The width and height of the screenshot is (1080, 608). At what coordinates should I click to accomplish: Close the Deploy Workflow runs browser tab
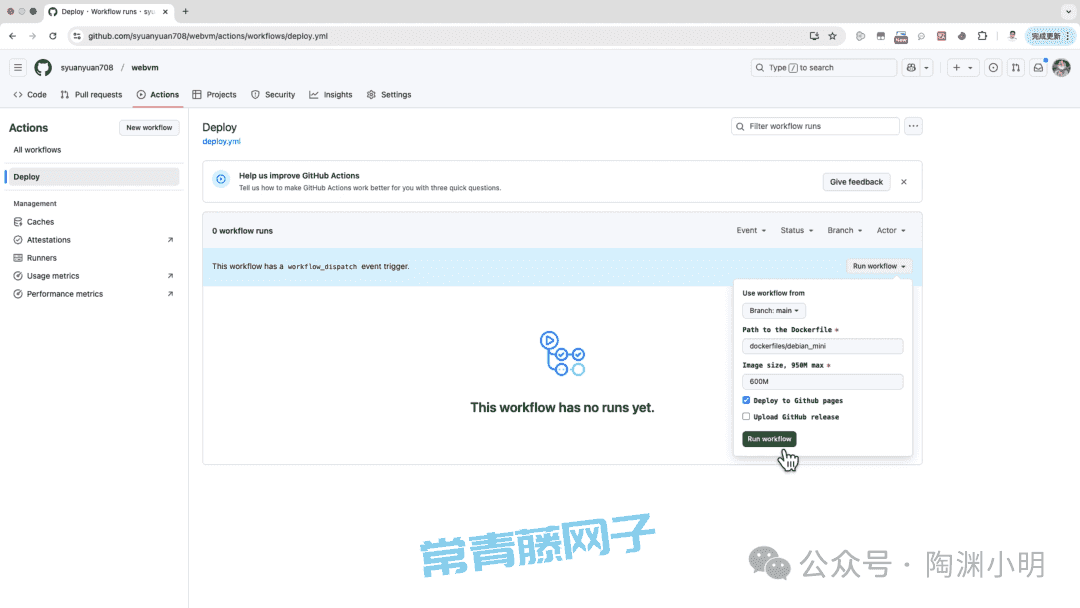(165, 12)
